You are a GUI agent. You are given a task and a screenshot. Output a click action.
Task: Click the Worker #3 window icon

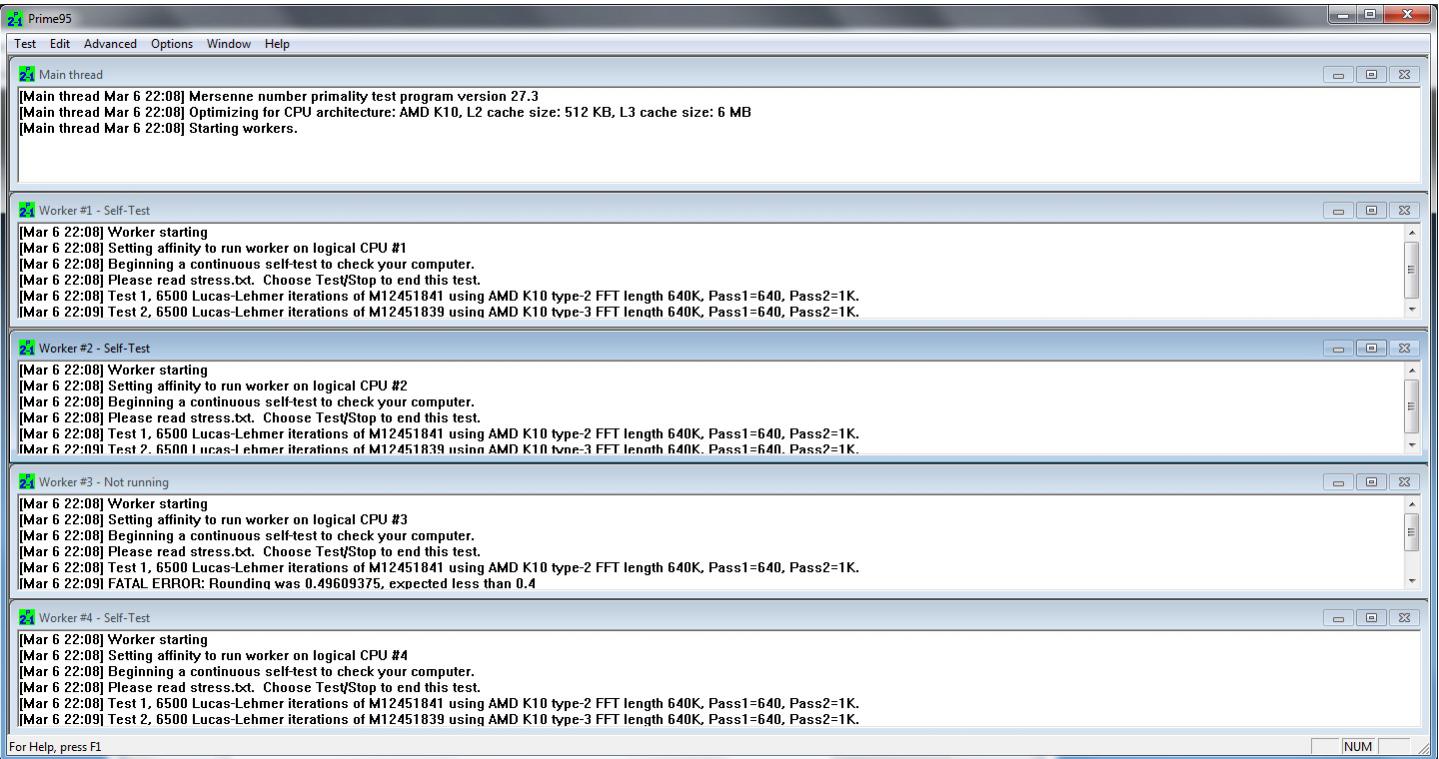click(27, 482)
